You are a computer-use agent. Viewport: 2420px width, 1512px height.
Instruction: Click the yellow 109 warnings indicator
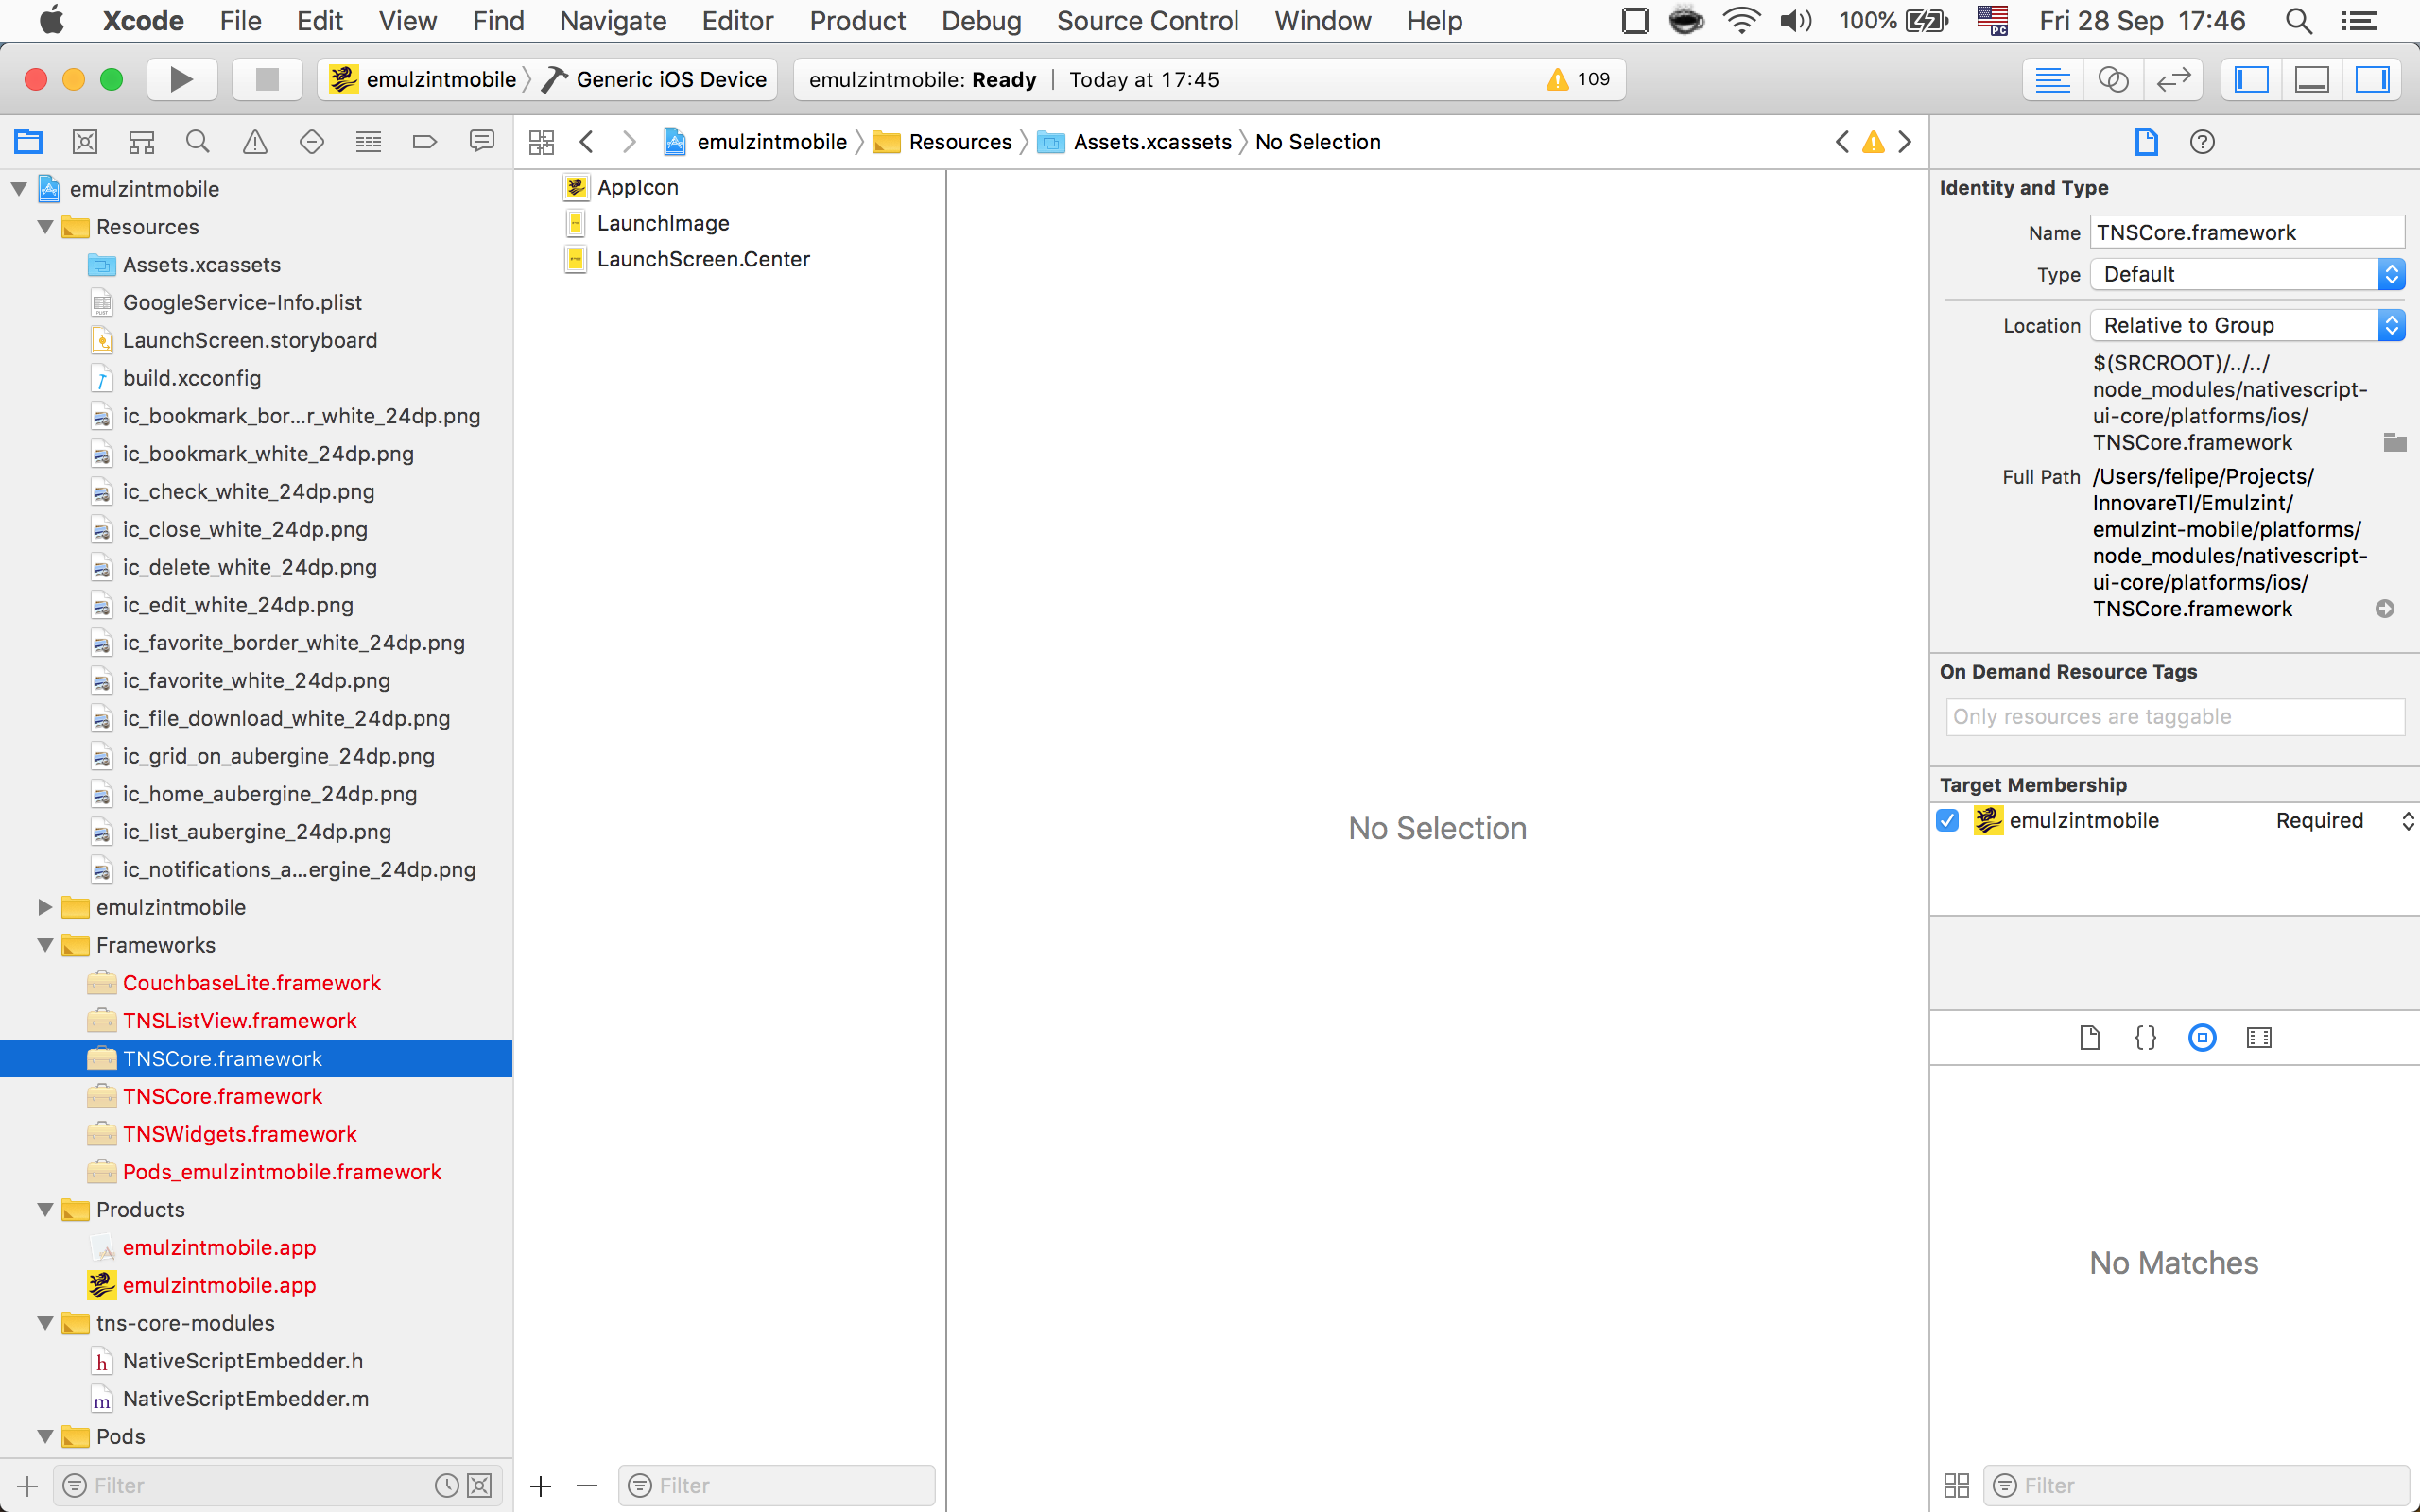tap(1578, 79)
